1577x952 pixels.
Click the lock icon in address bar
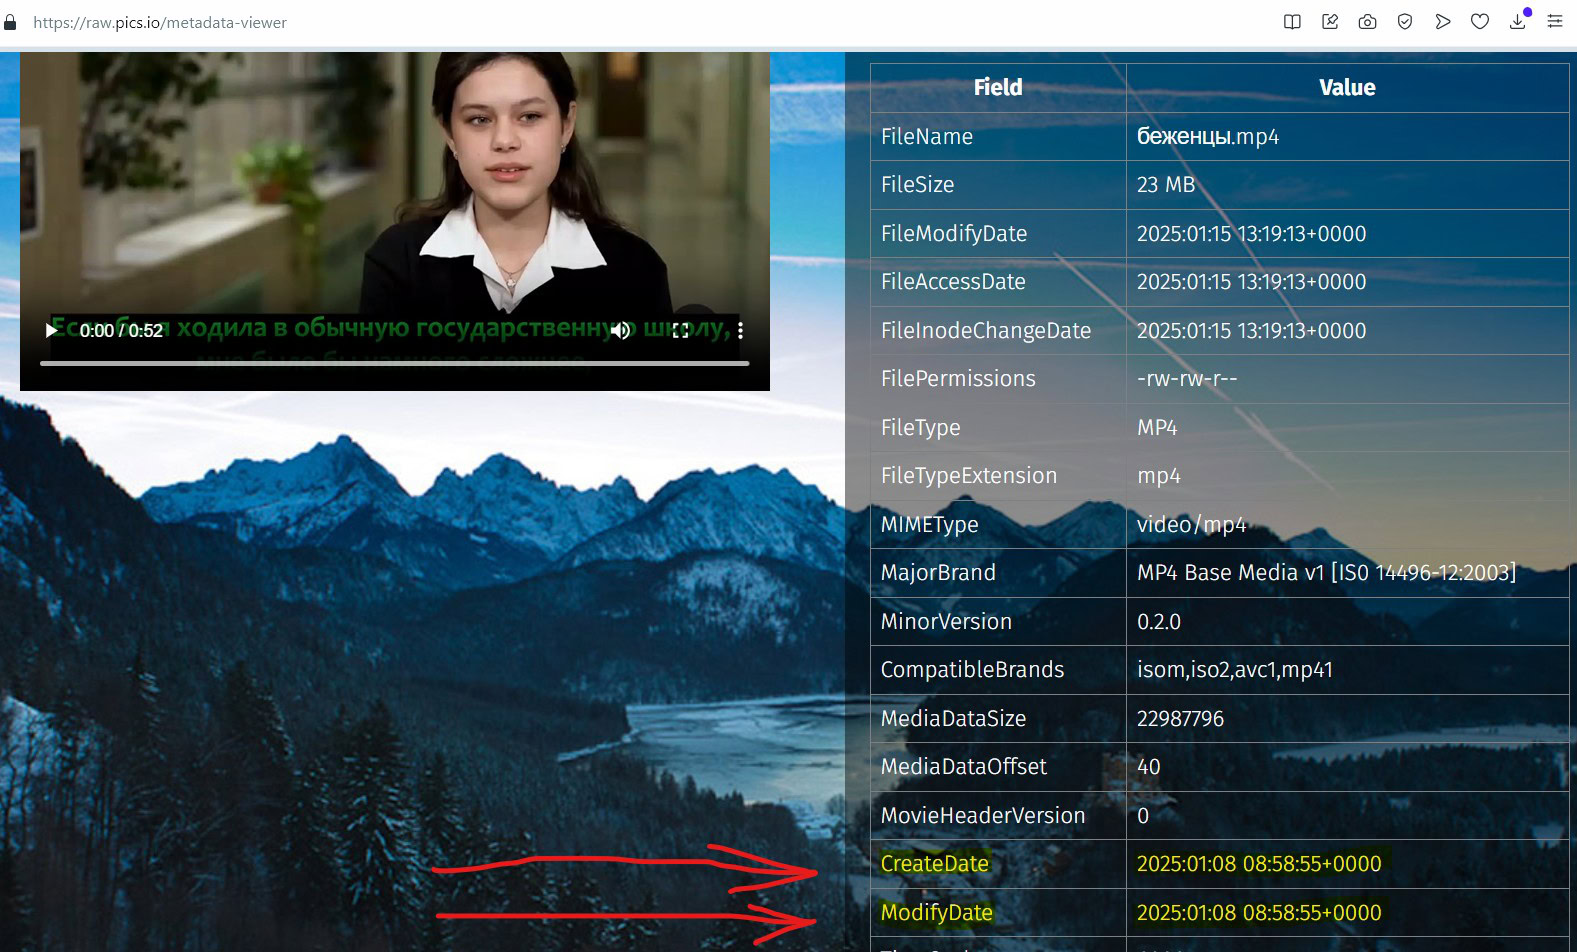click(x=10, y=22)
